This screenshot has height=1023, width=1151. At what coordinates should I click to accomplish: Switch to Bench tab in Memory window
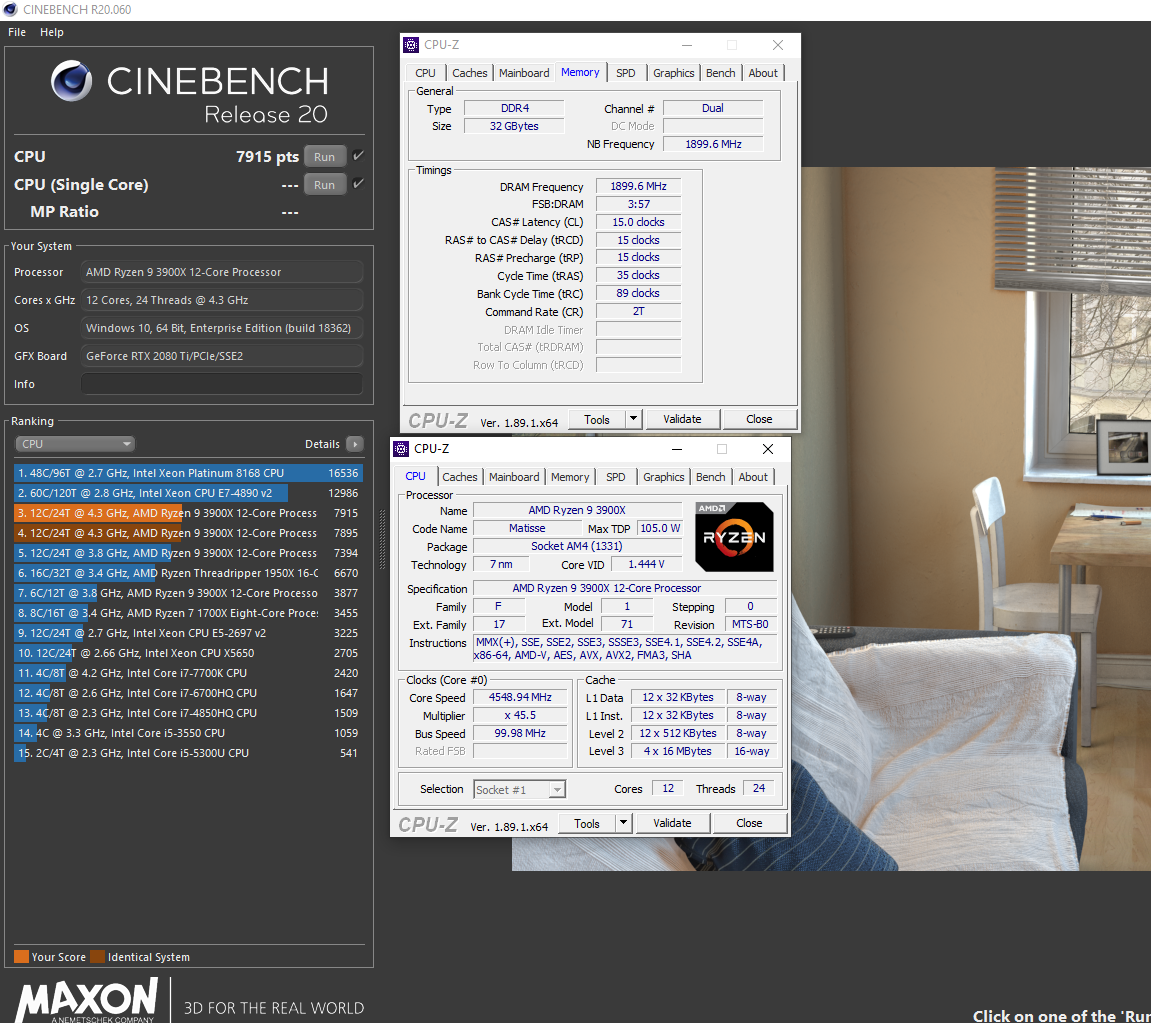[720, 73]
